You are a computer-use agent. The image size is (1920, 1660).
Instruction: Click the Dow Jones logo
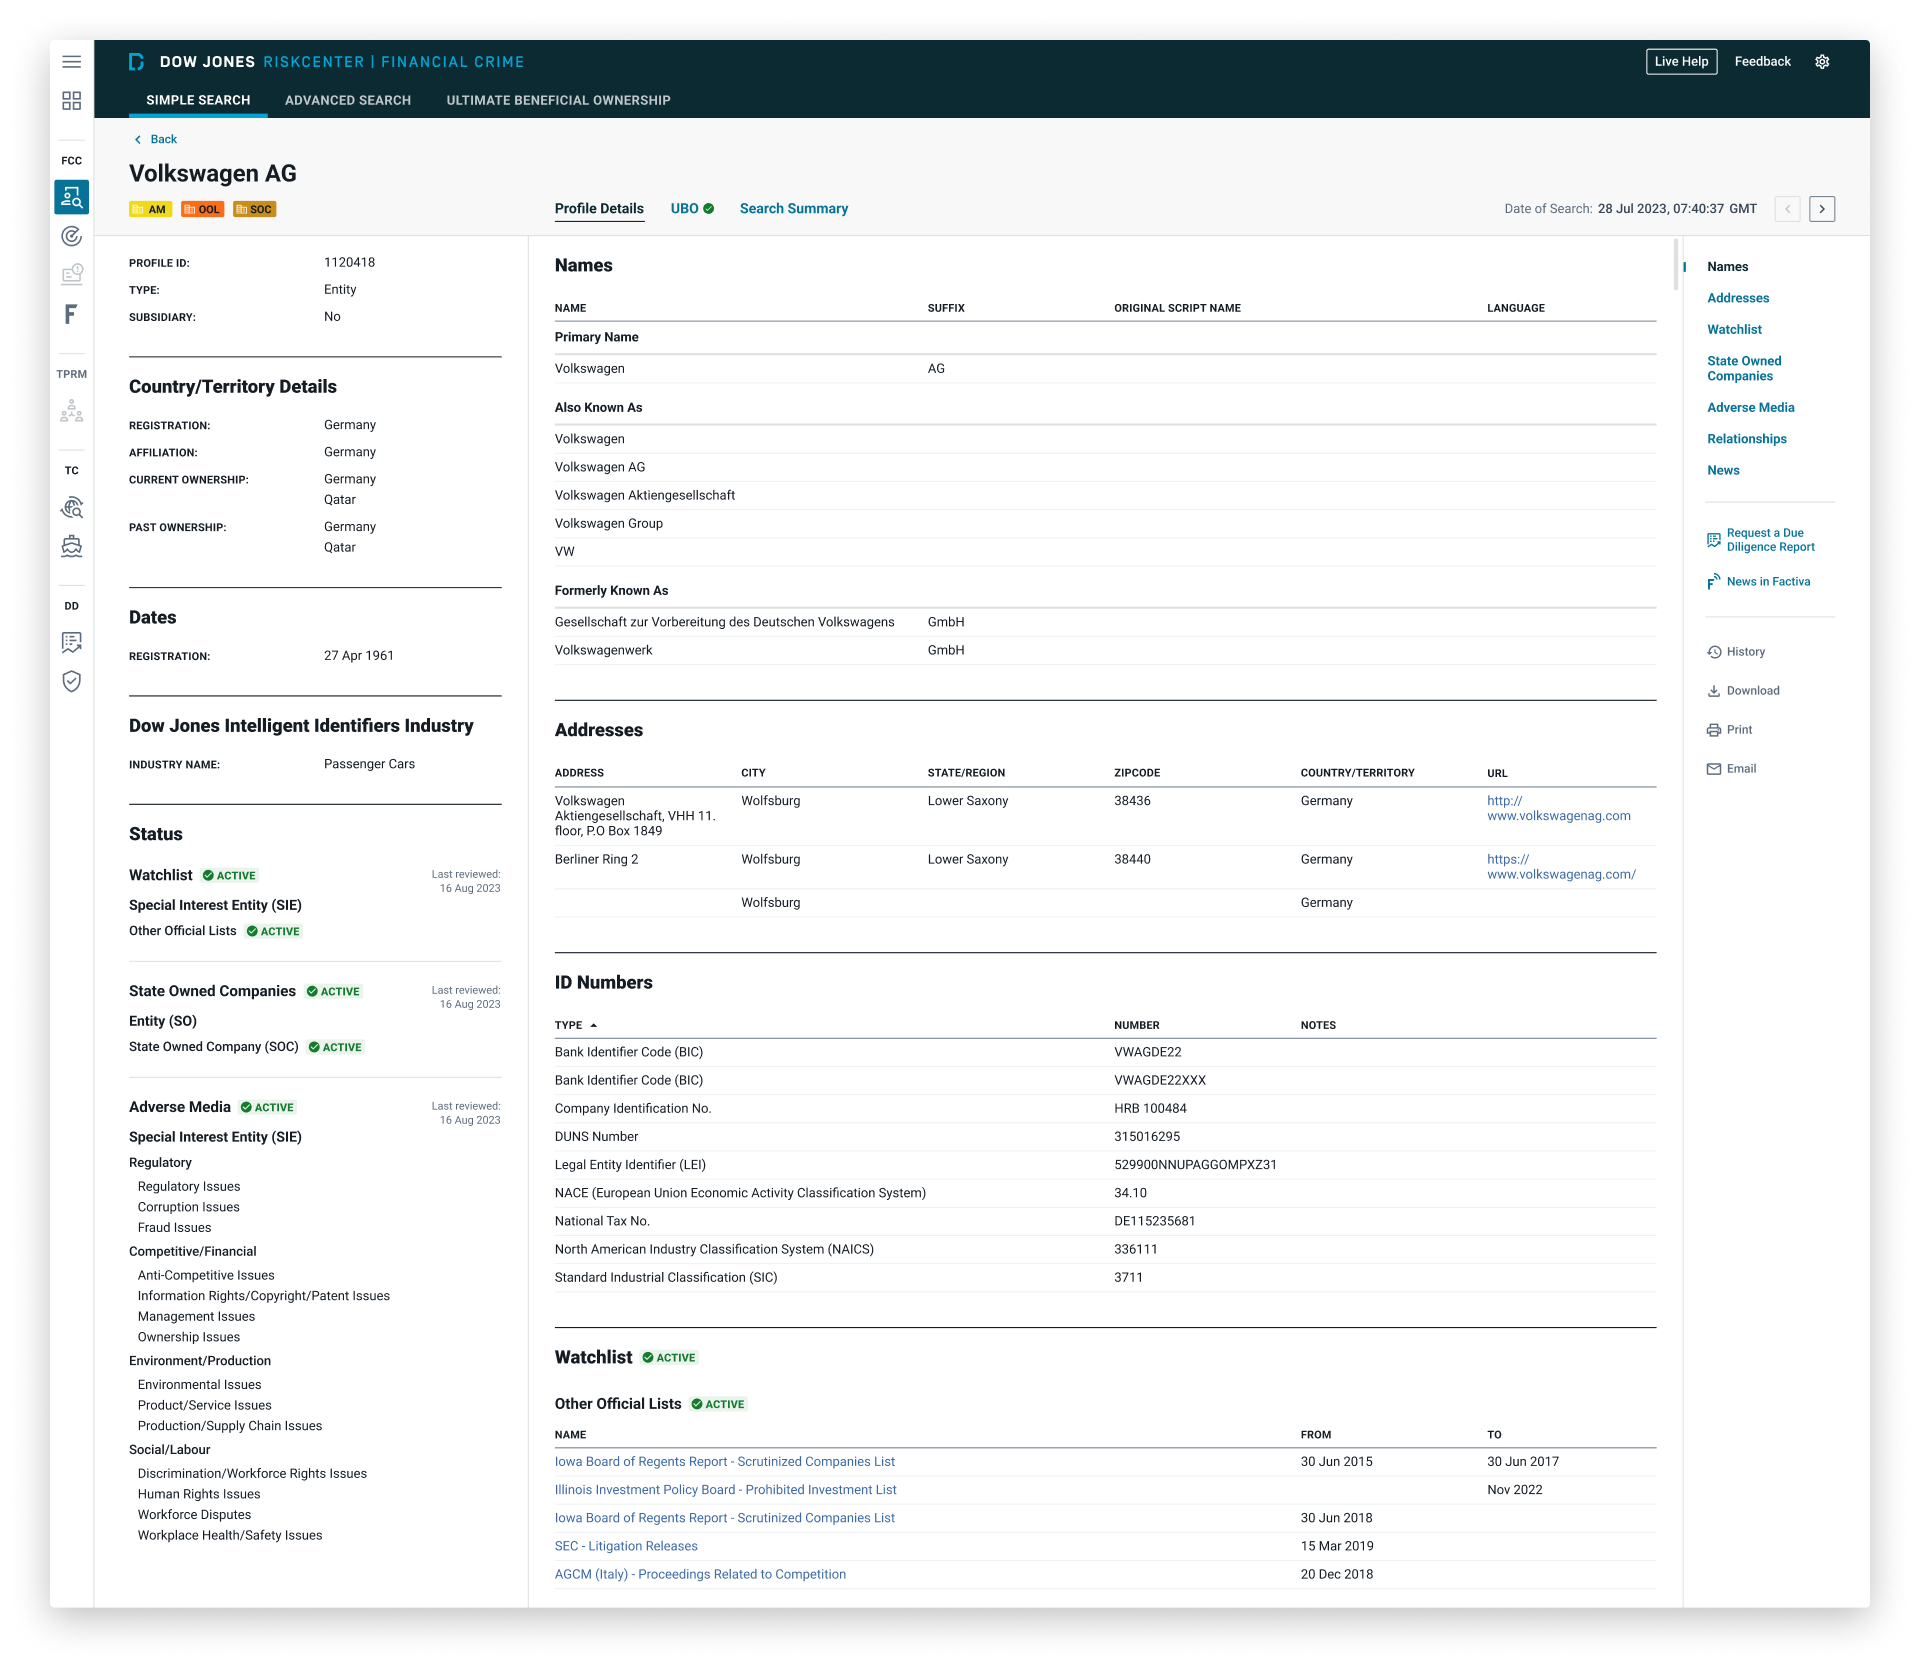tap(137, 62)
